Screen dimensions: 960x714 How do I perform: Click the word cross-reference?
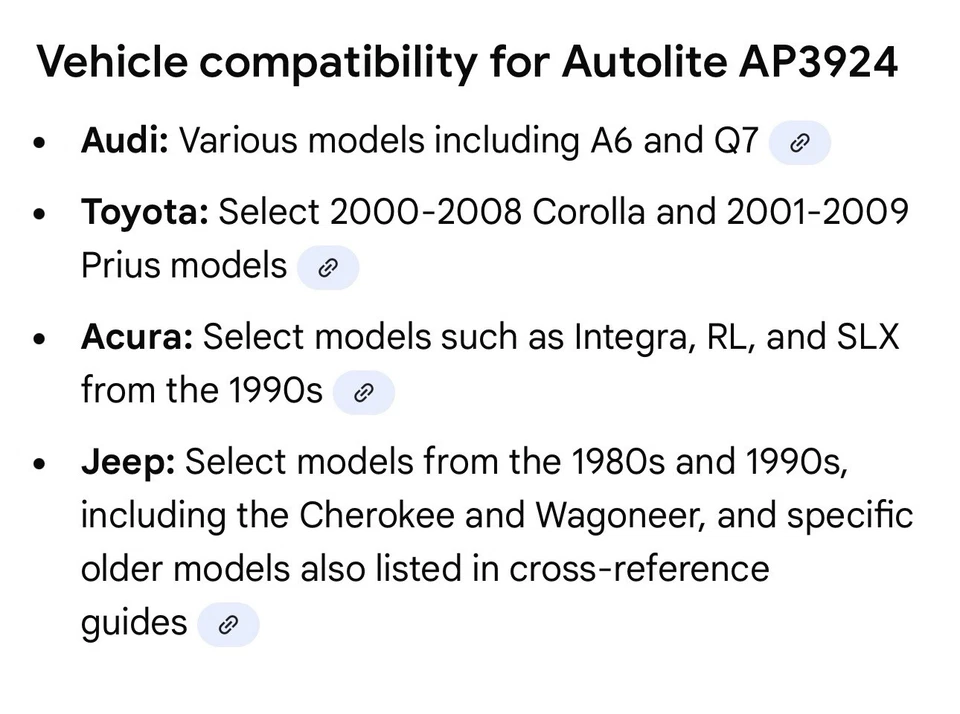coord(639,568)
